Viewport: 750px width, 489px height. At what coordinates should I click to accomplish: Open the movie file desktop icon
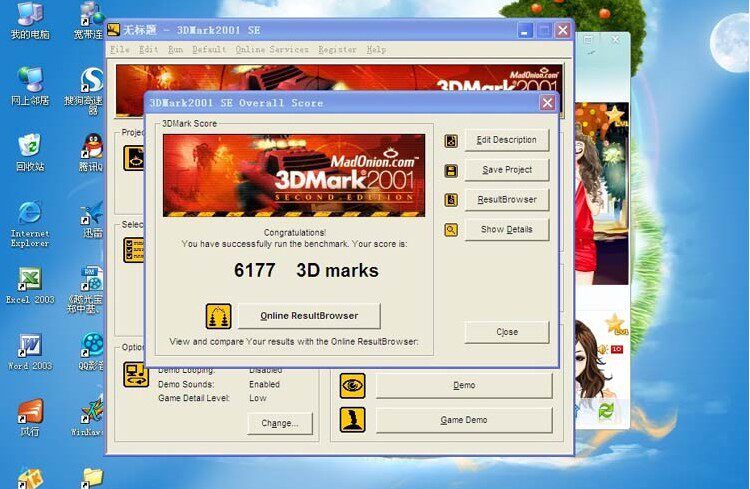[86, 290]
